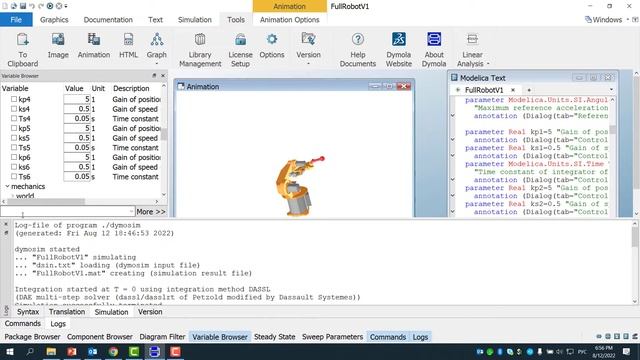Tick the Ts4 variable checkbox
Screen dimensions: 640x360
(x=14, y=118)
